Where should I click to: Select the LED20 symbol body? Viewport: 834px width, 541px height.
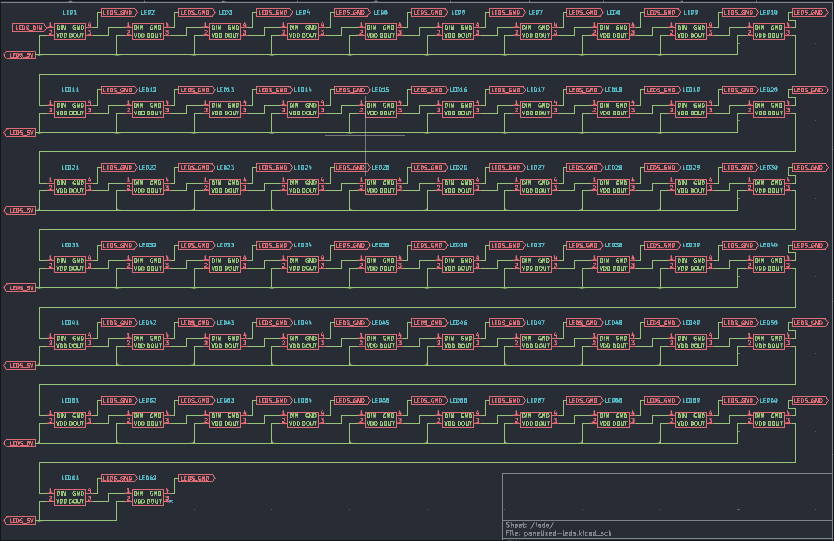tap(769, 109)
